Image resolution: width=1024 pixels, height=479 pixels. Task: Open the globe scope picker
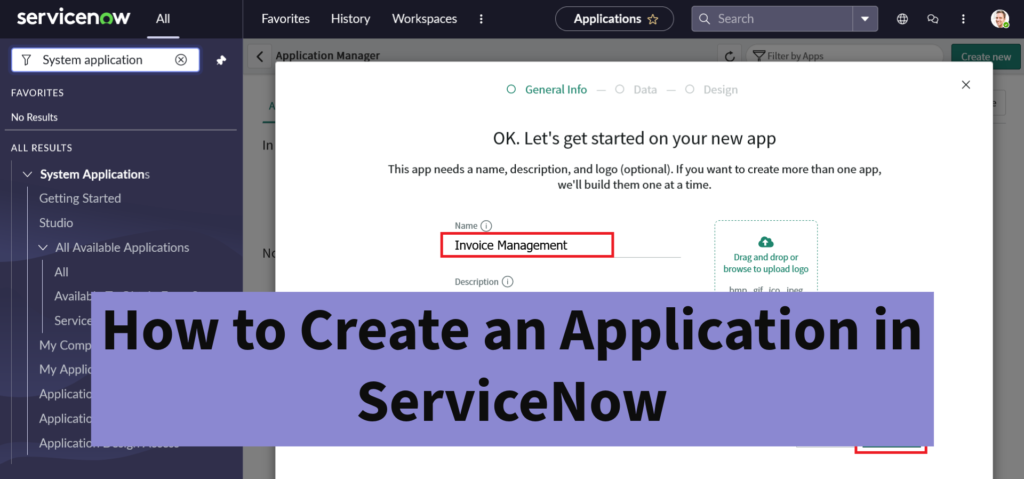[903, 19]
